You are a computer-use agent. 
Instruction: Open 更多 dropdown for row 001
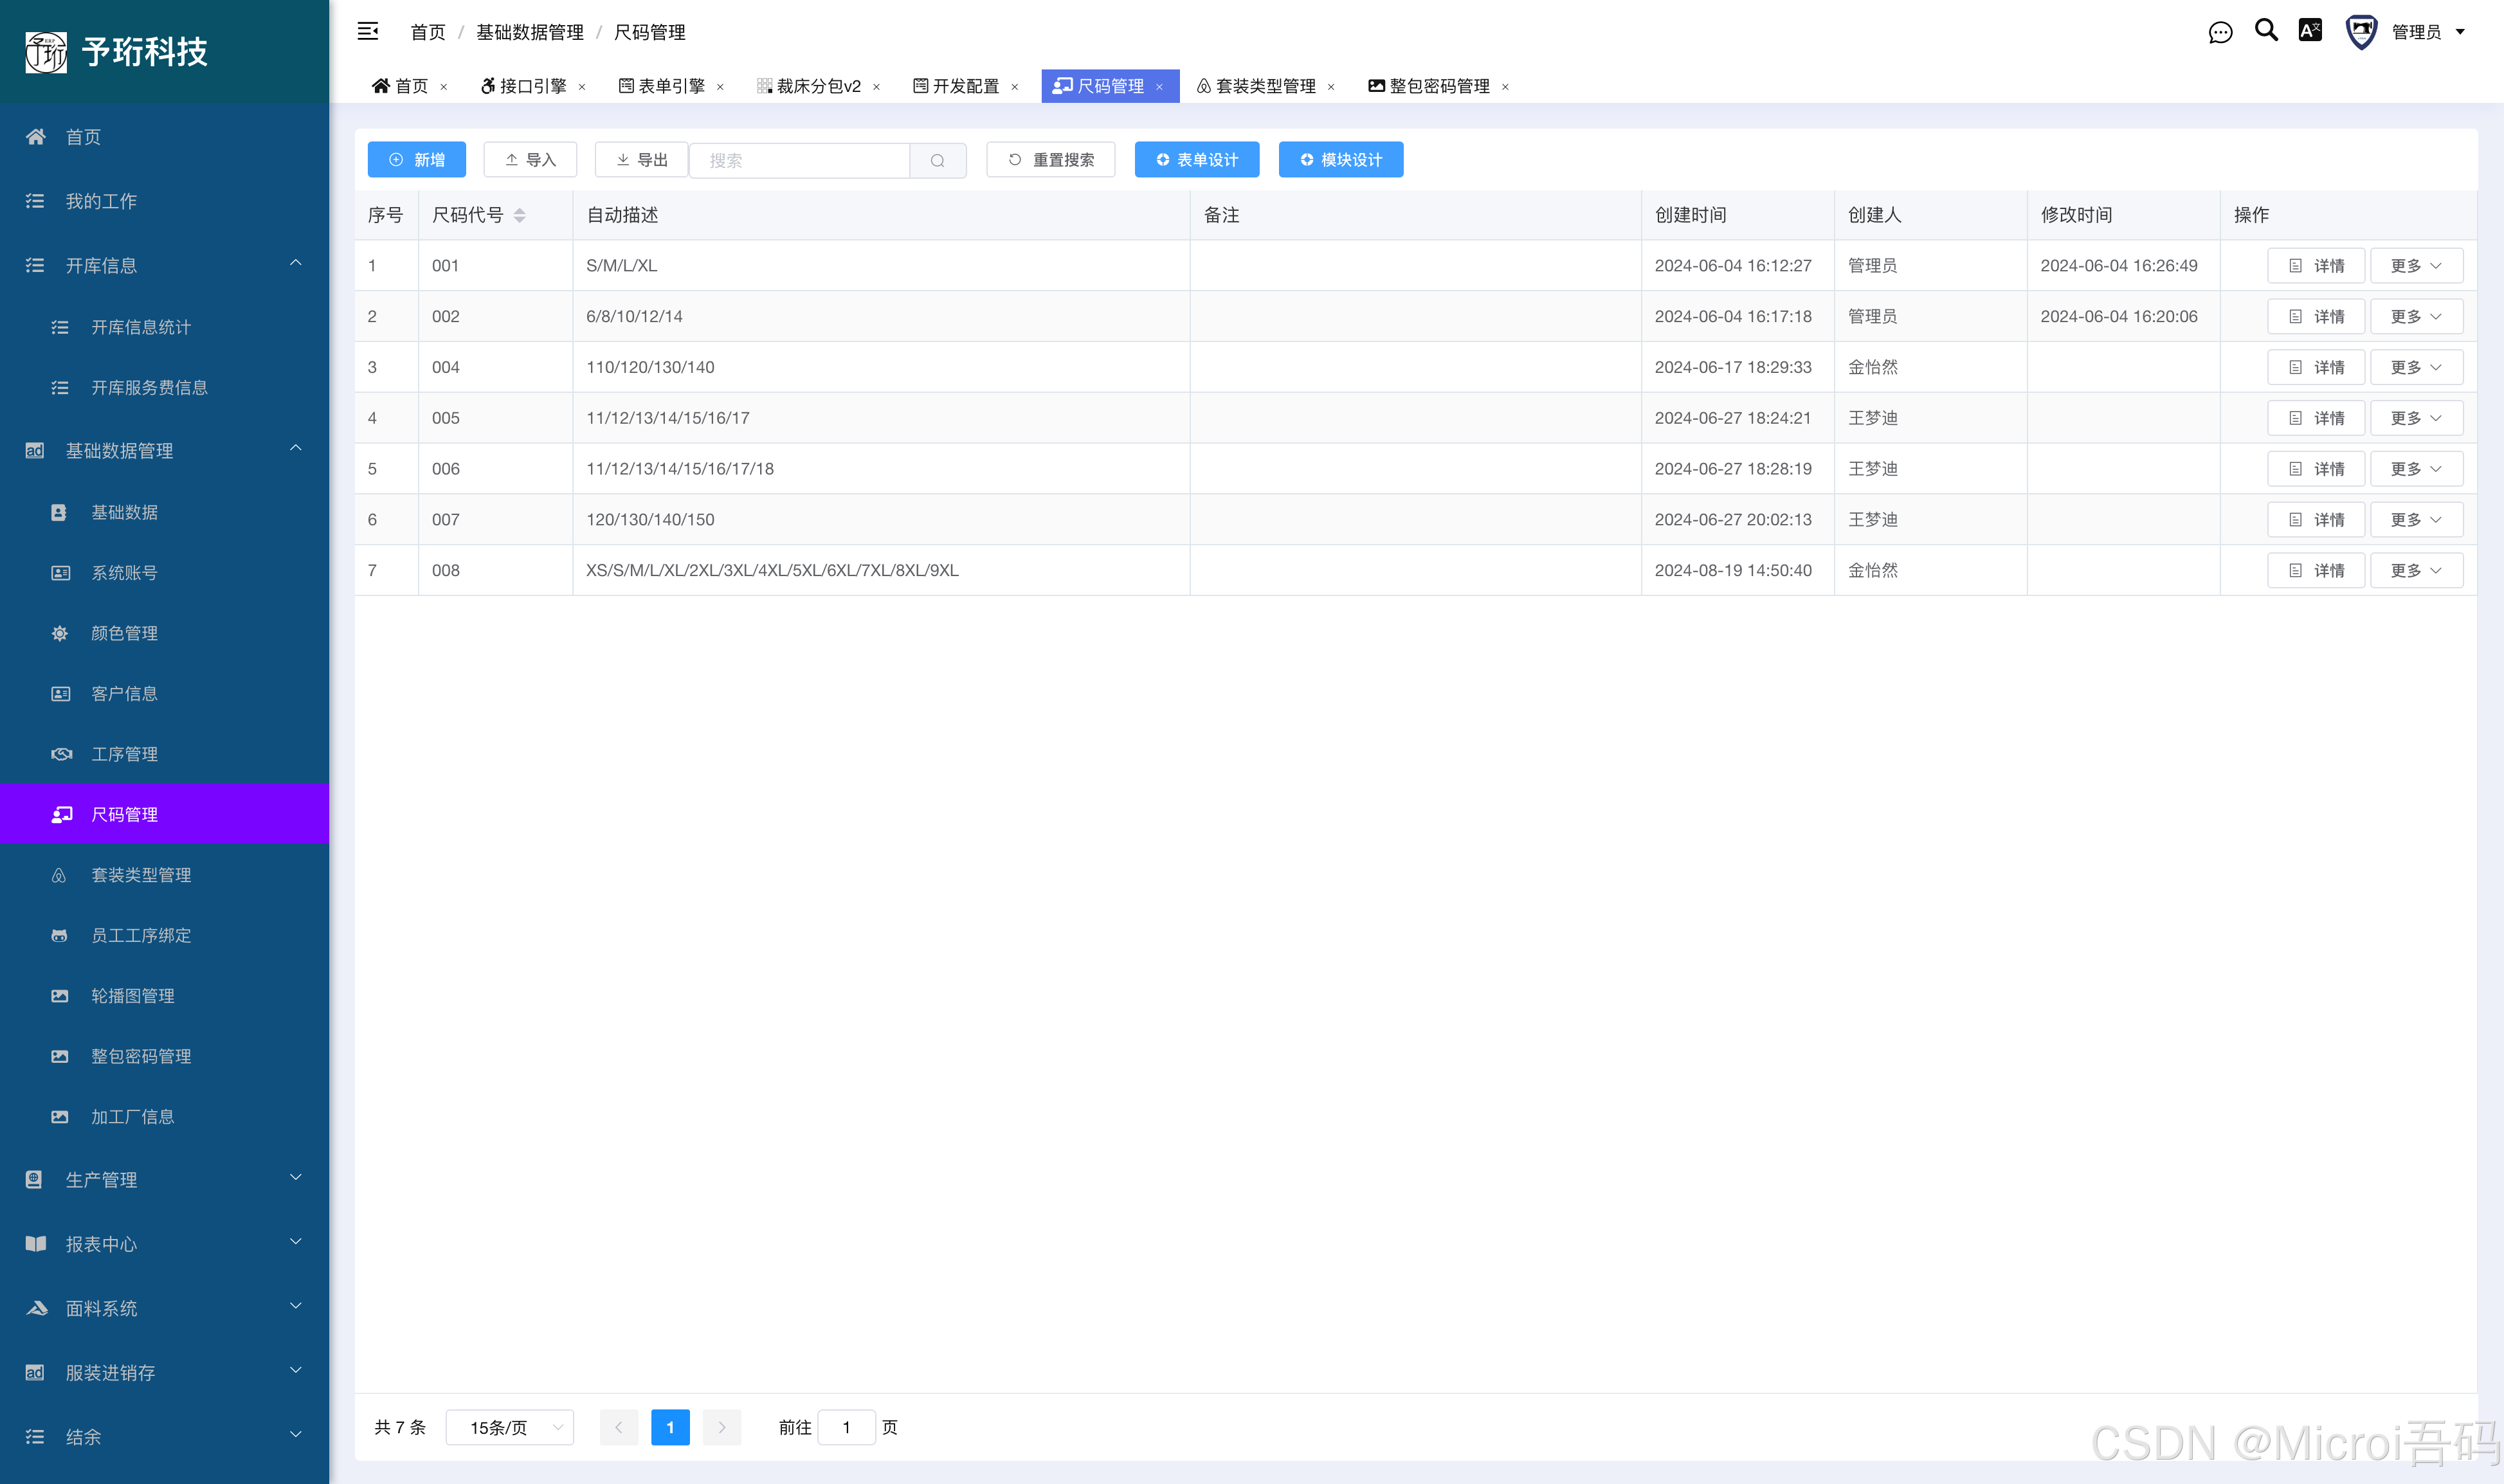(2415, 266)
